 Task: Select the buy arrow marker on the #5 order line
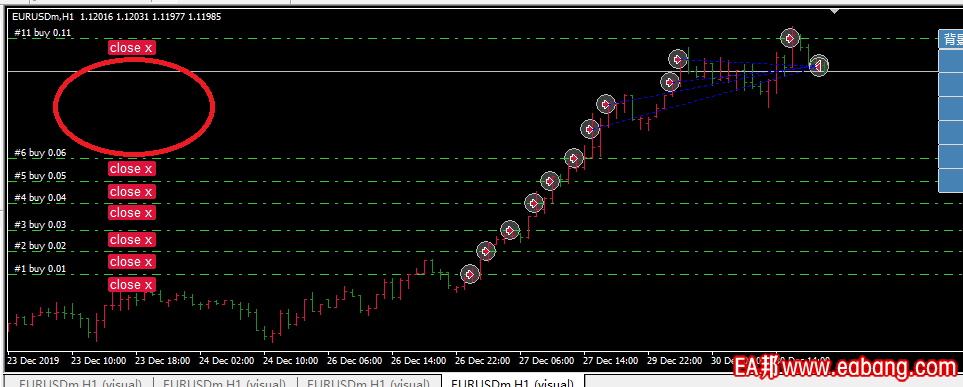[550, 181]
